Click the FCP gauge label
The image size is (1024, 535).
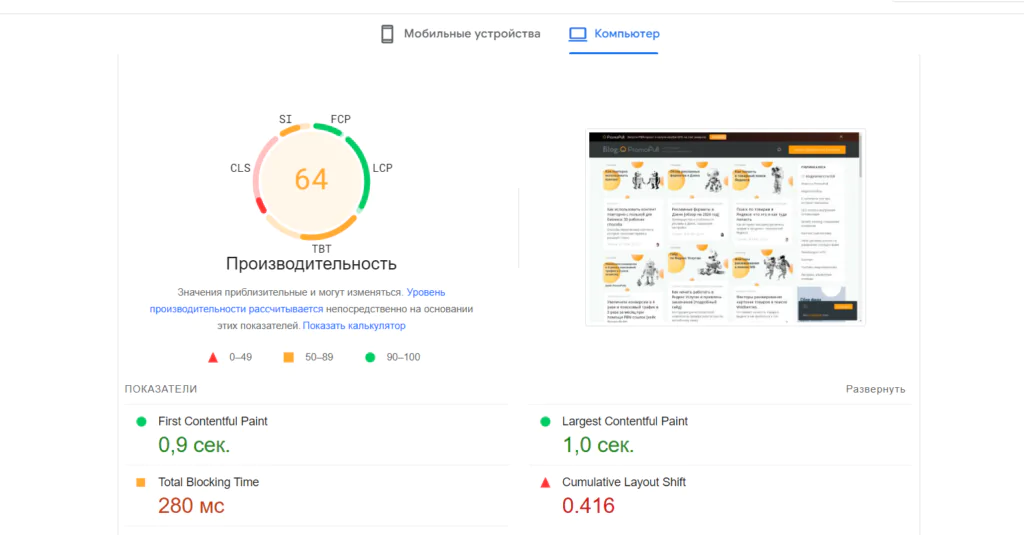point(341,119)
